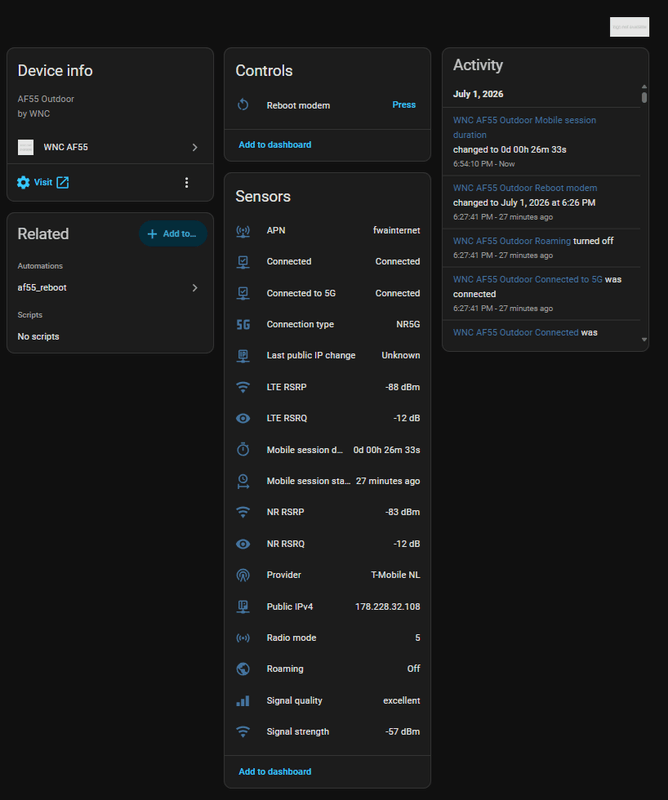Open the af55_reboot automation chevron
The width and height of the screenshot is (668, 800).
(x=195, y=288)
